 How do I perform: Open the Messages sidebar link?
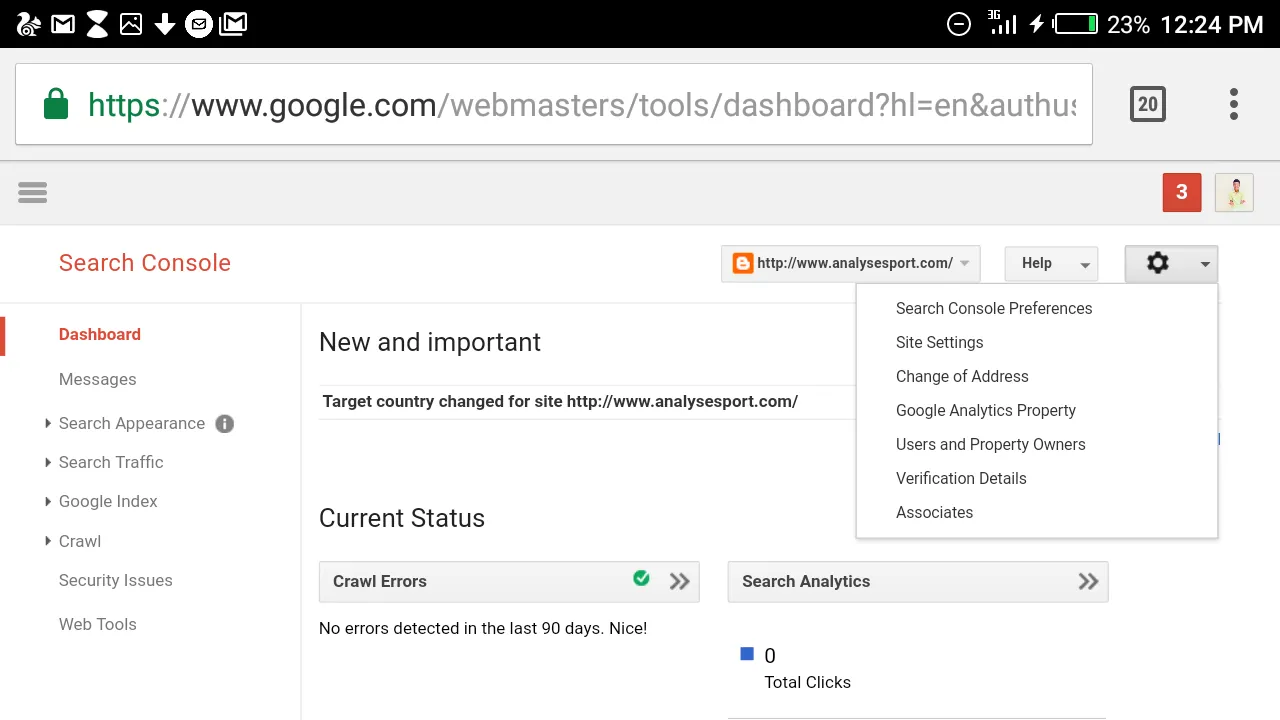click(x=97, y=379)
